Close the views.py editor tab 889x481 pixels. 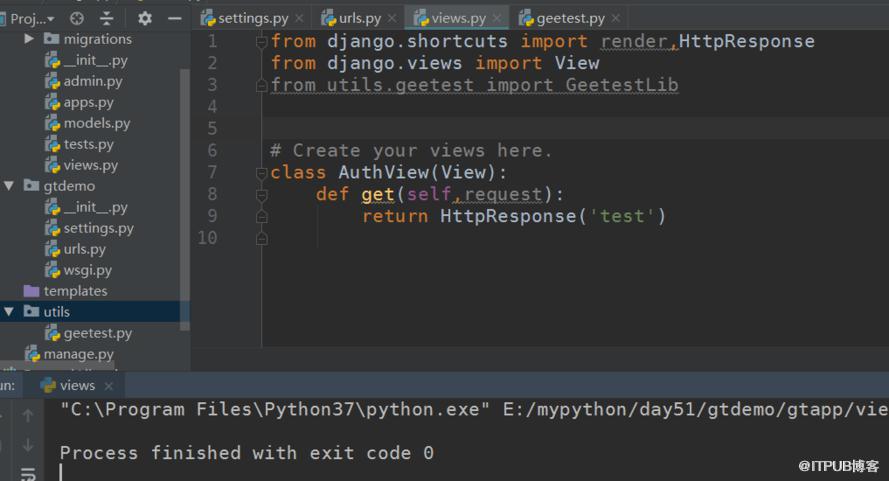tap(497, 19)
